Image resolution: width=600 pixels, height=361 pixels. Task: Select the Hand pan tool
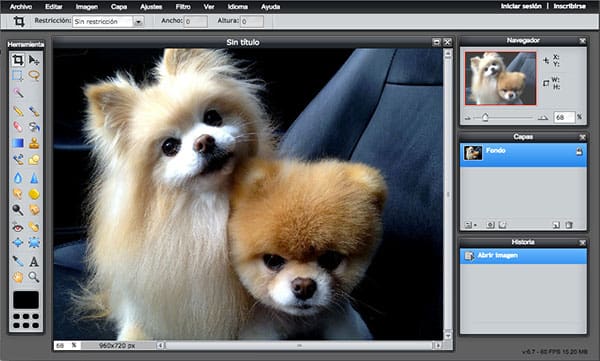[x=18, y=277]
